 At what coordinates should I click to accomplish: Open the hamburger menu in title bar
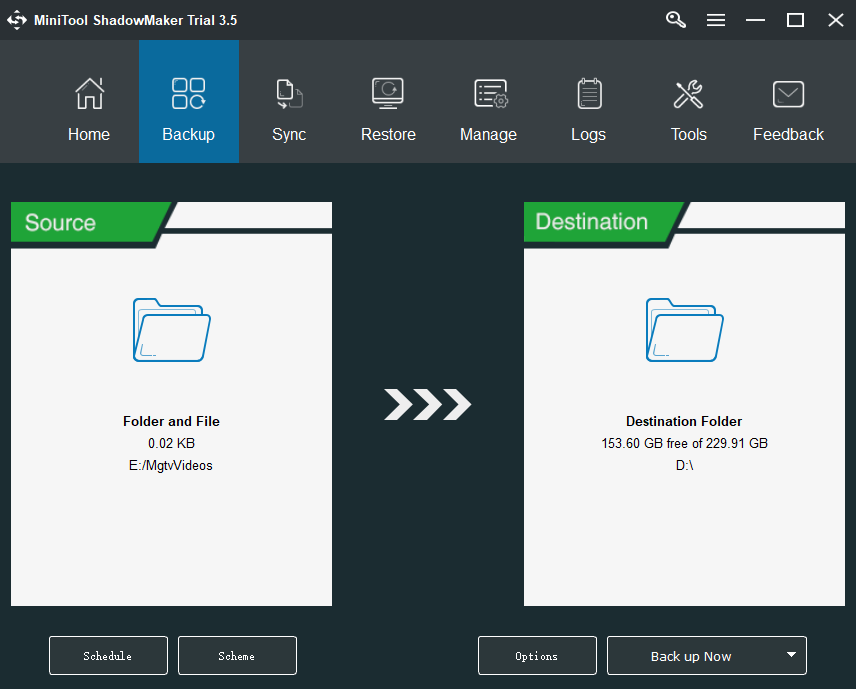(716, 20)
